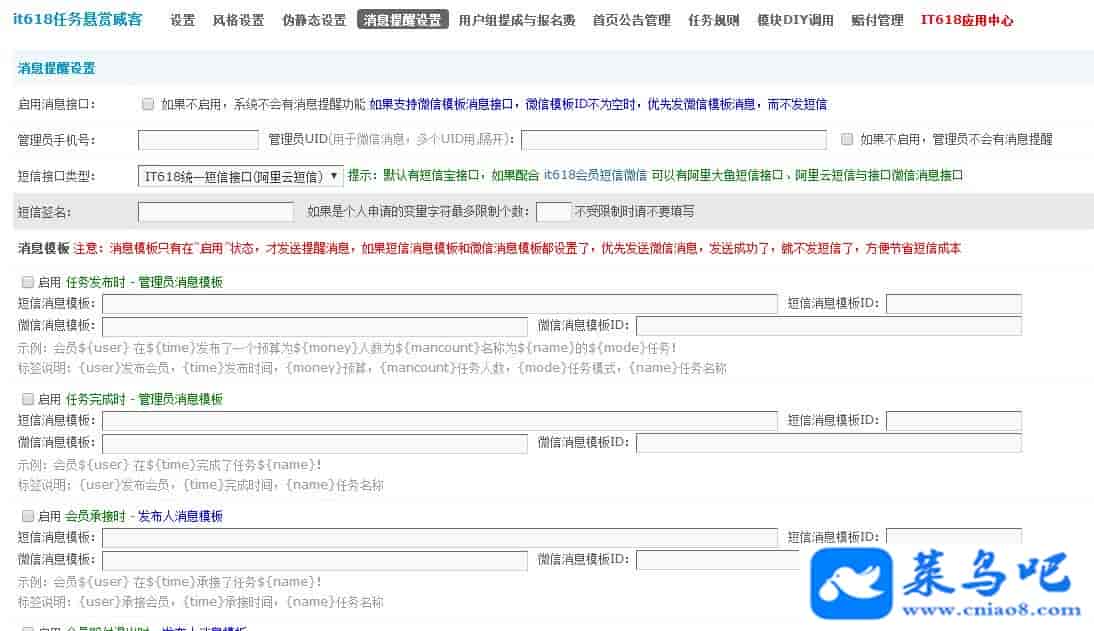
Task: Open 伪静态设置 tab
Action: click(314, 20)
